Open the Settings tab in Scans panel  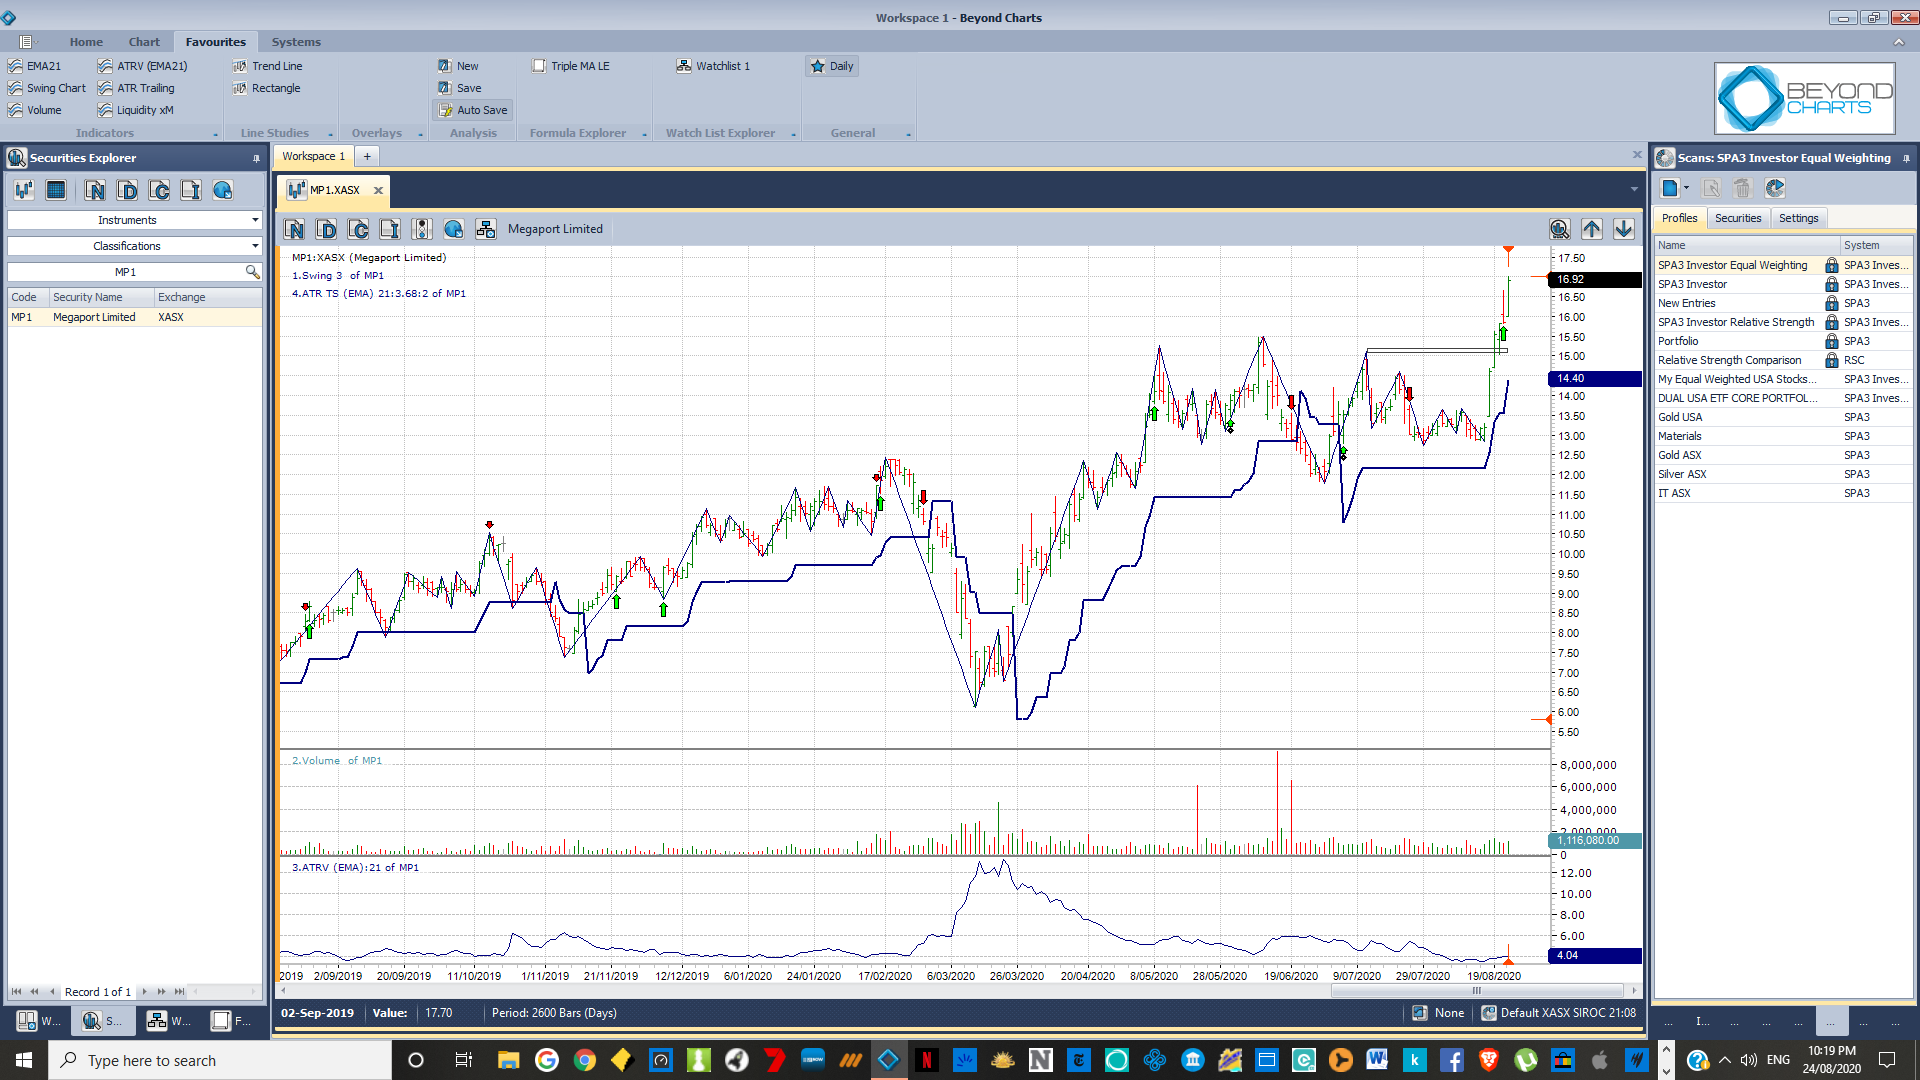click(x=1798, y=218)
